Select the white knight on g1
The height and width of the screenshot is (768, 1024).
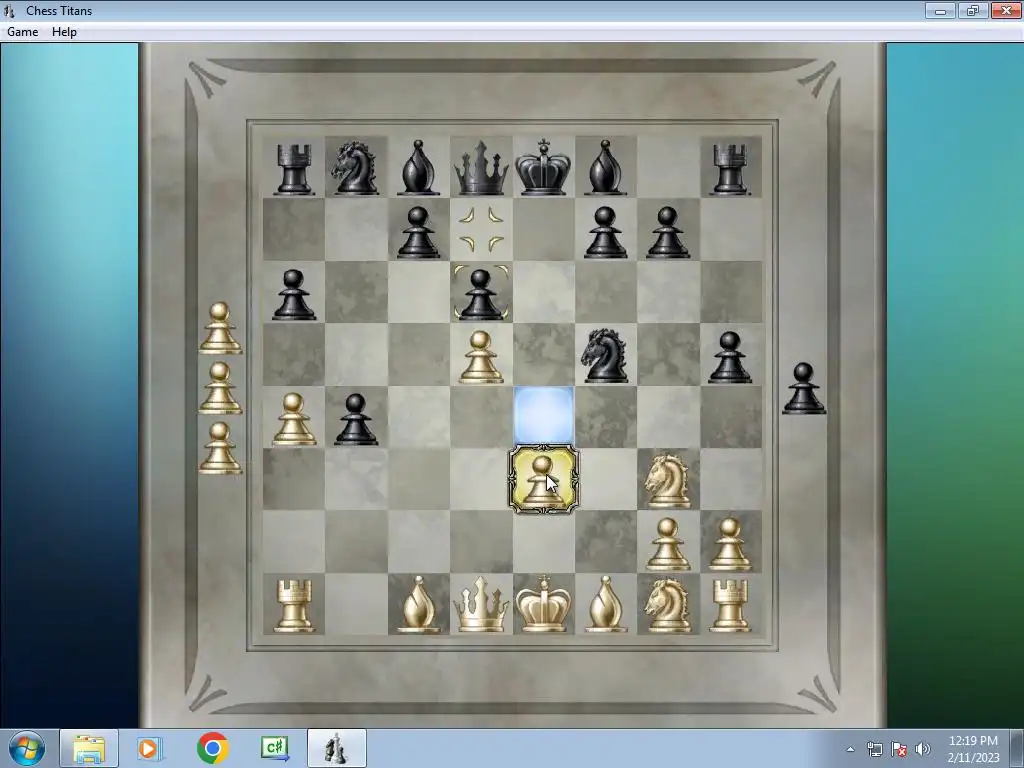668,606
